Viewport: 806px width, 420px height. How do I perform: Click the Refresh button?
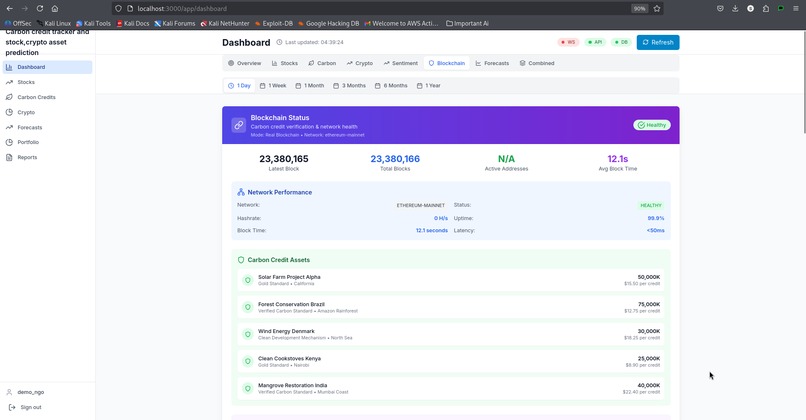(658, 42)
